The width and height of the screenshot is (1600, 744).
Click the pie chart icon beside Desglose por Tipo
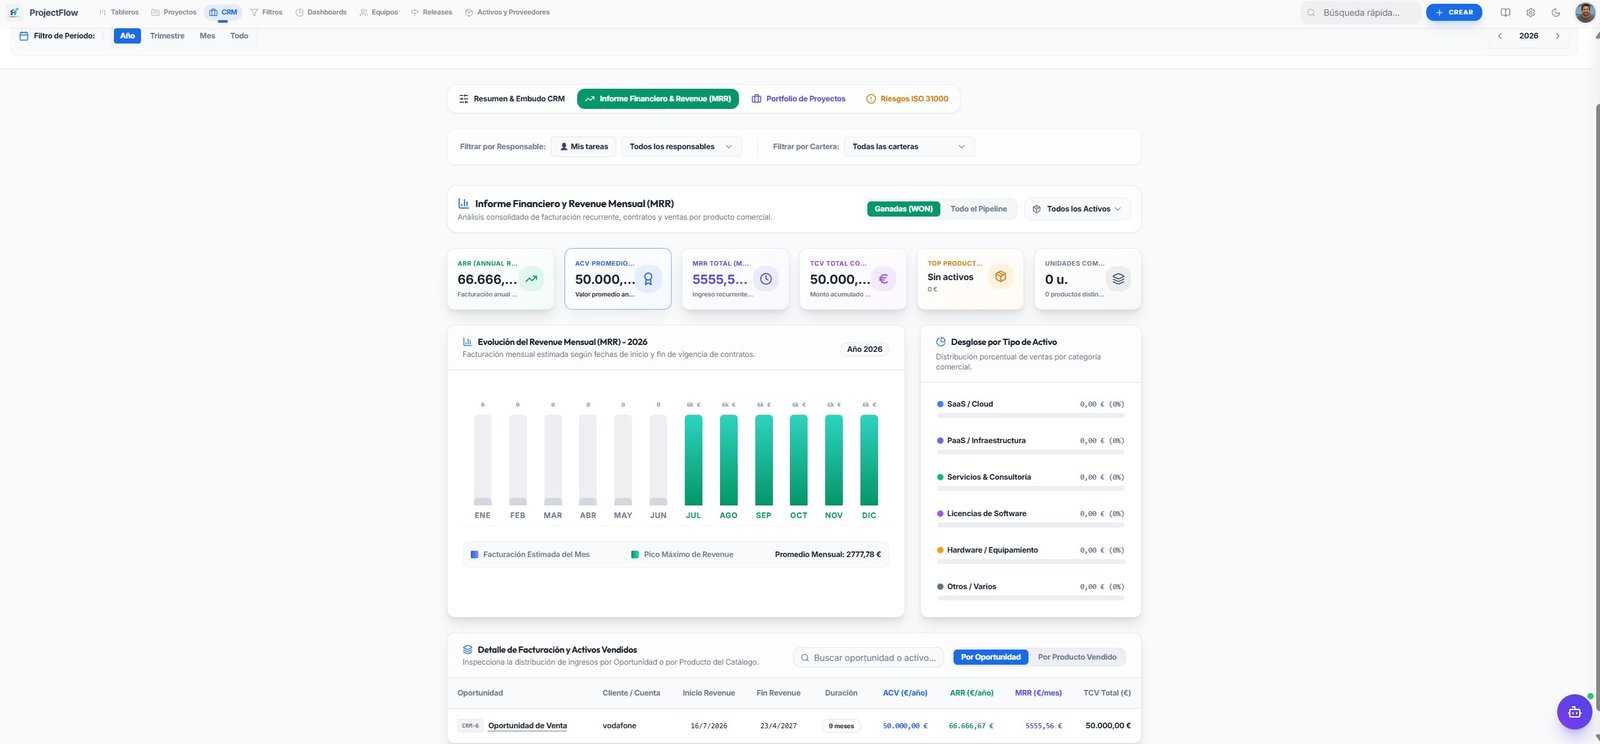pyautogui.click(x=941, y=342)
